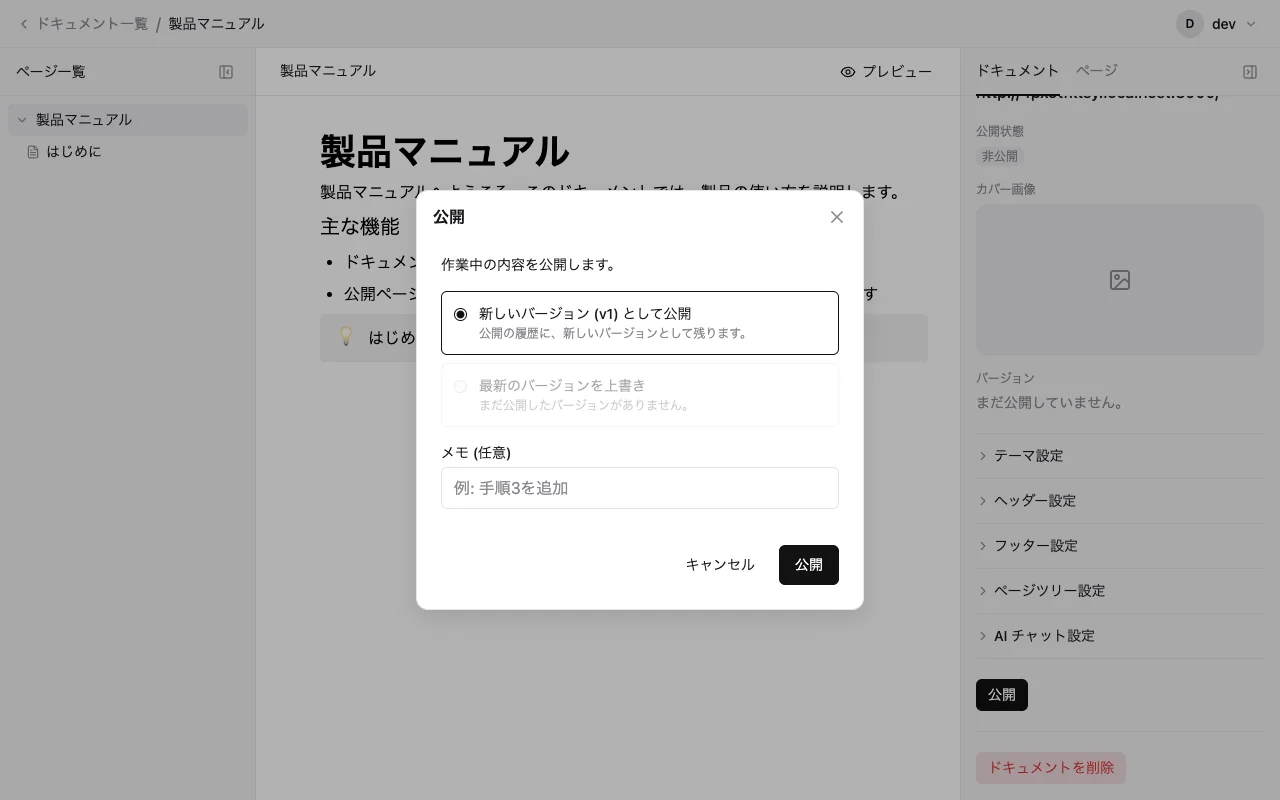Click the プレビュー eye icon
Viewport: 1280px width, 800px height.
[x=848, y=72]
